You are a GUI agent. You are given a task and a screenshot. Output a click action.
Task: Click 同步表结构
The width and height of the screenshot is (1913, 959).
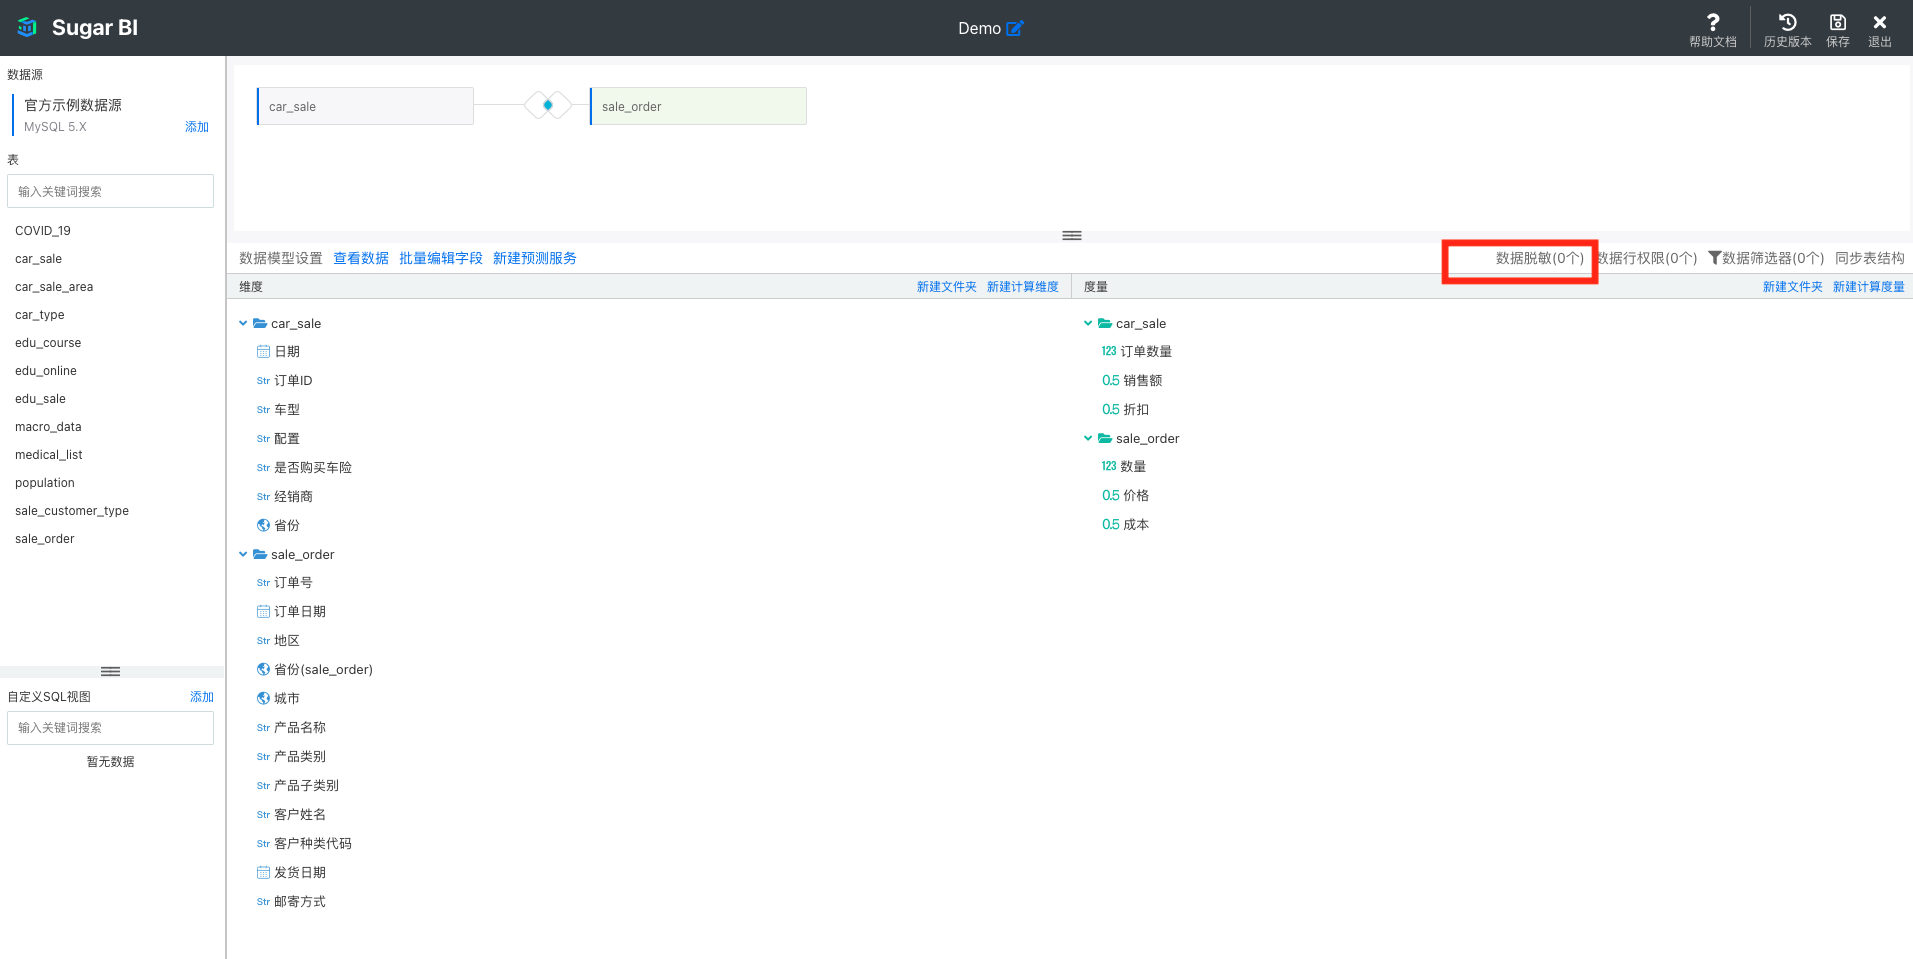1870,258
